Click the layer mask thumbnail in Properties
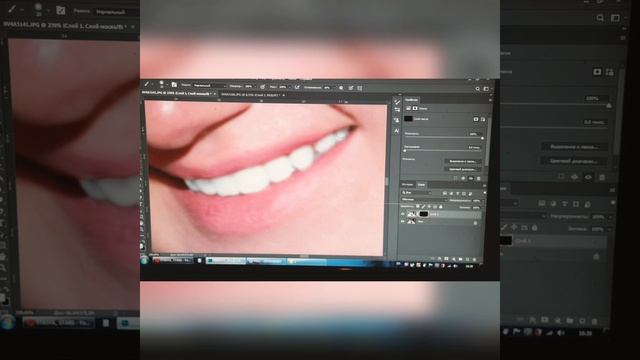 point(408,119)
